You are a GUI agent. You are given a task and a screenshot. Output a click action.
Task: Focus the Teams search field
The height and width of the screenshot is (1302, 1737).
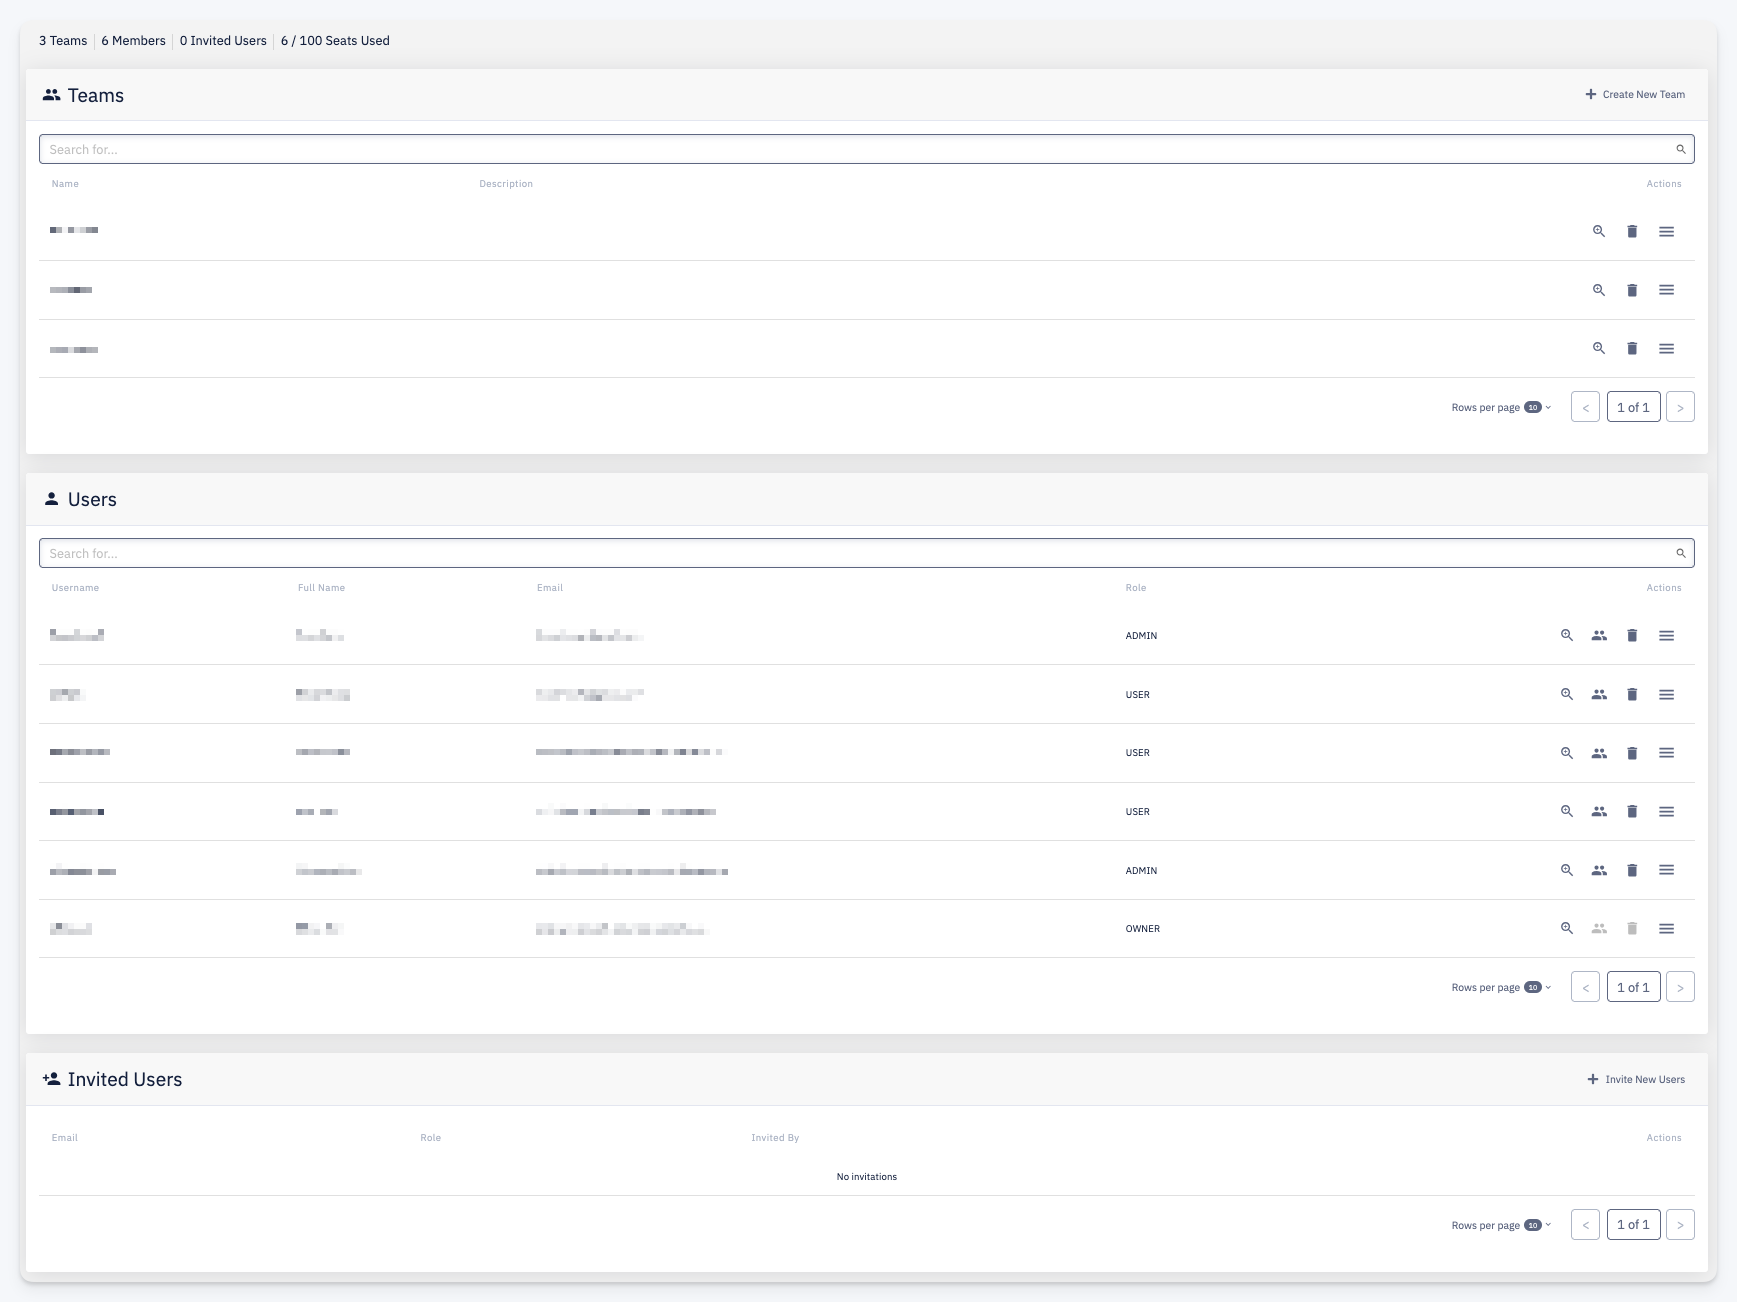tap(866, 149)
